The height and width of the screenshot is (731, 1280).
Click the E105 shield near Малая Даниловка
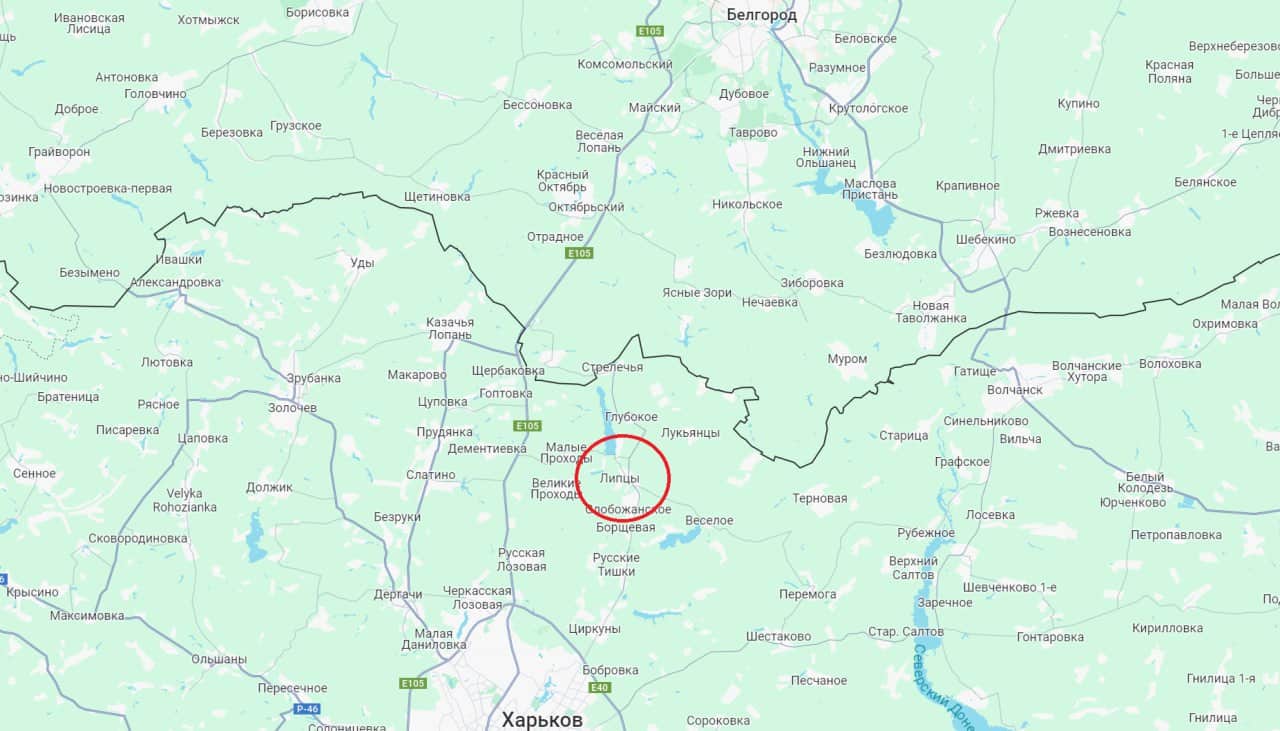click(413, 683)
